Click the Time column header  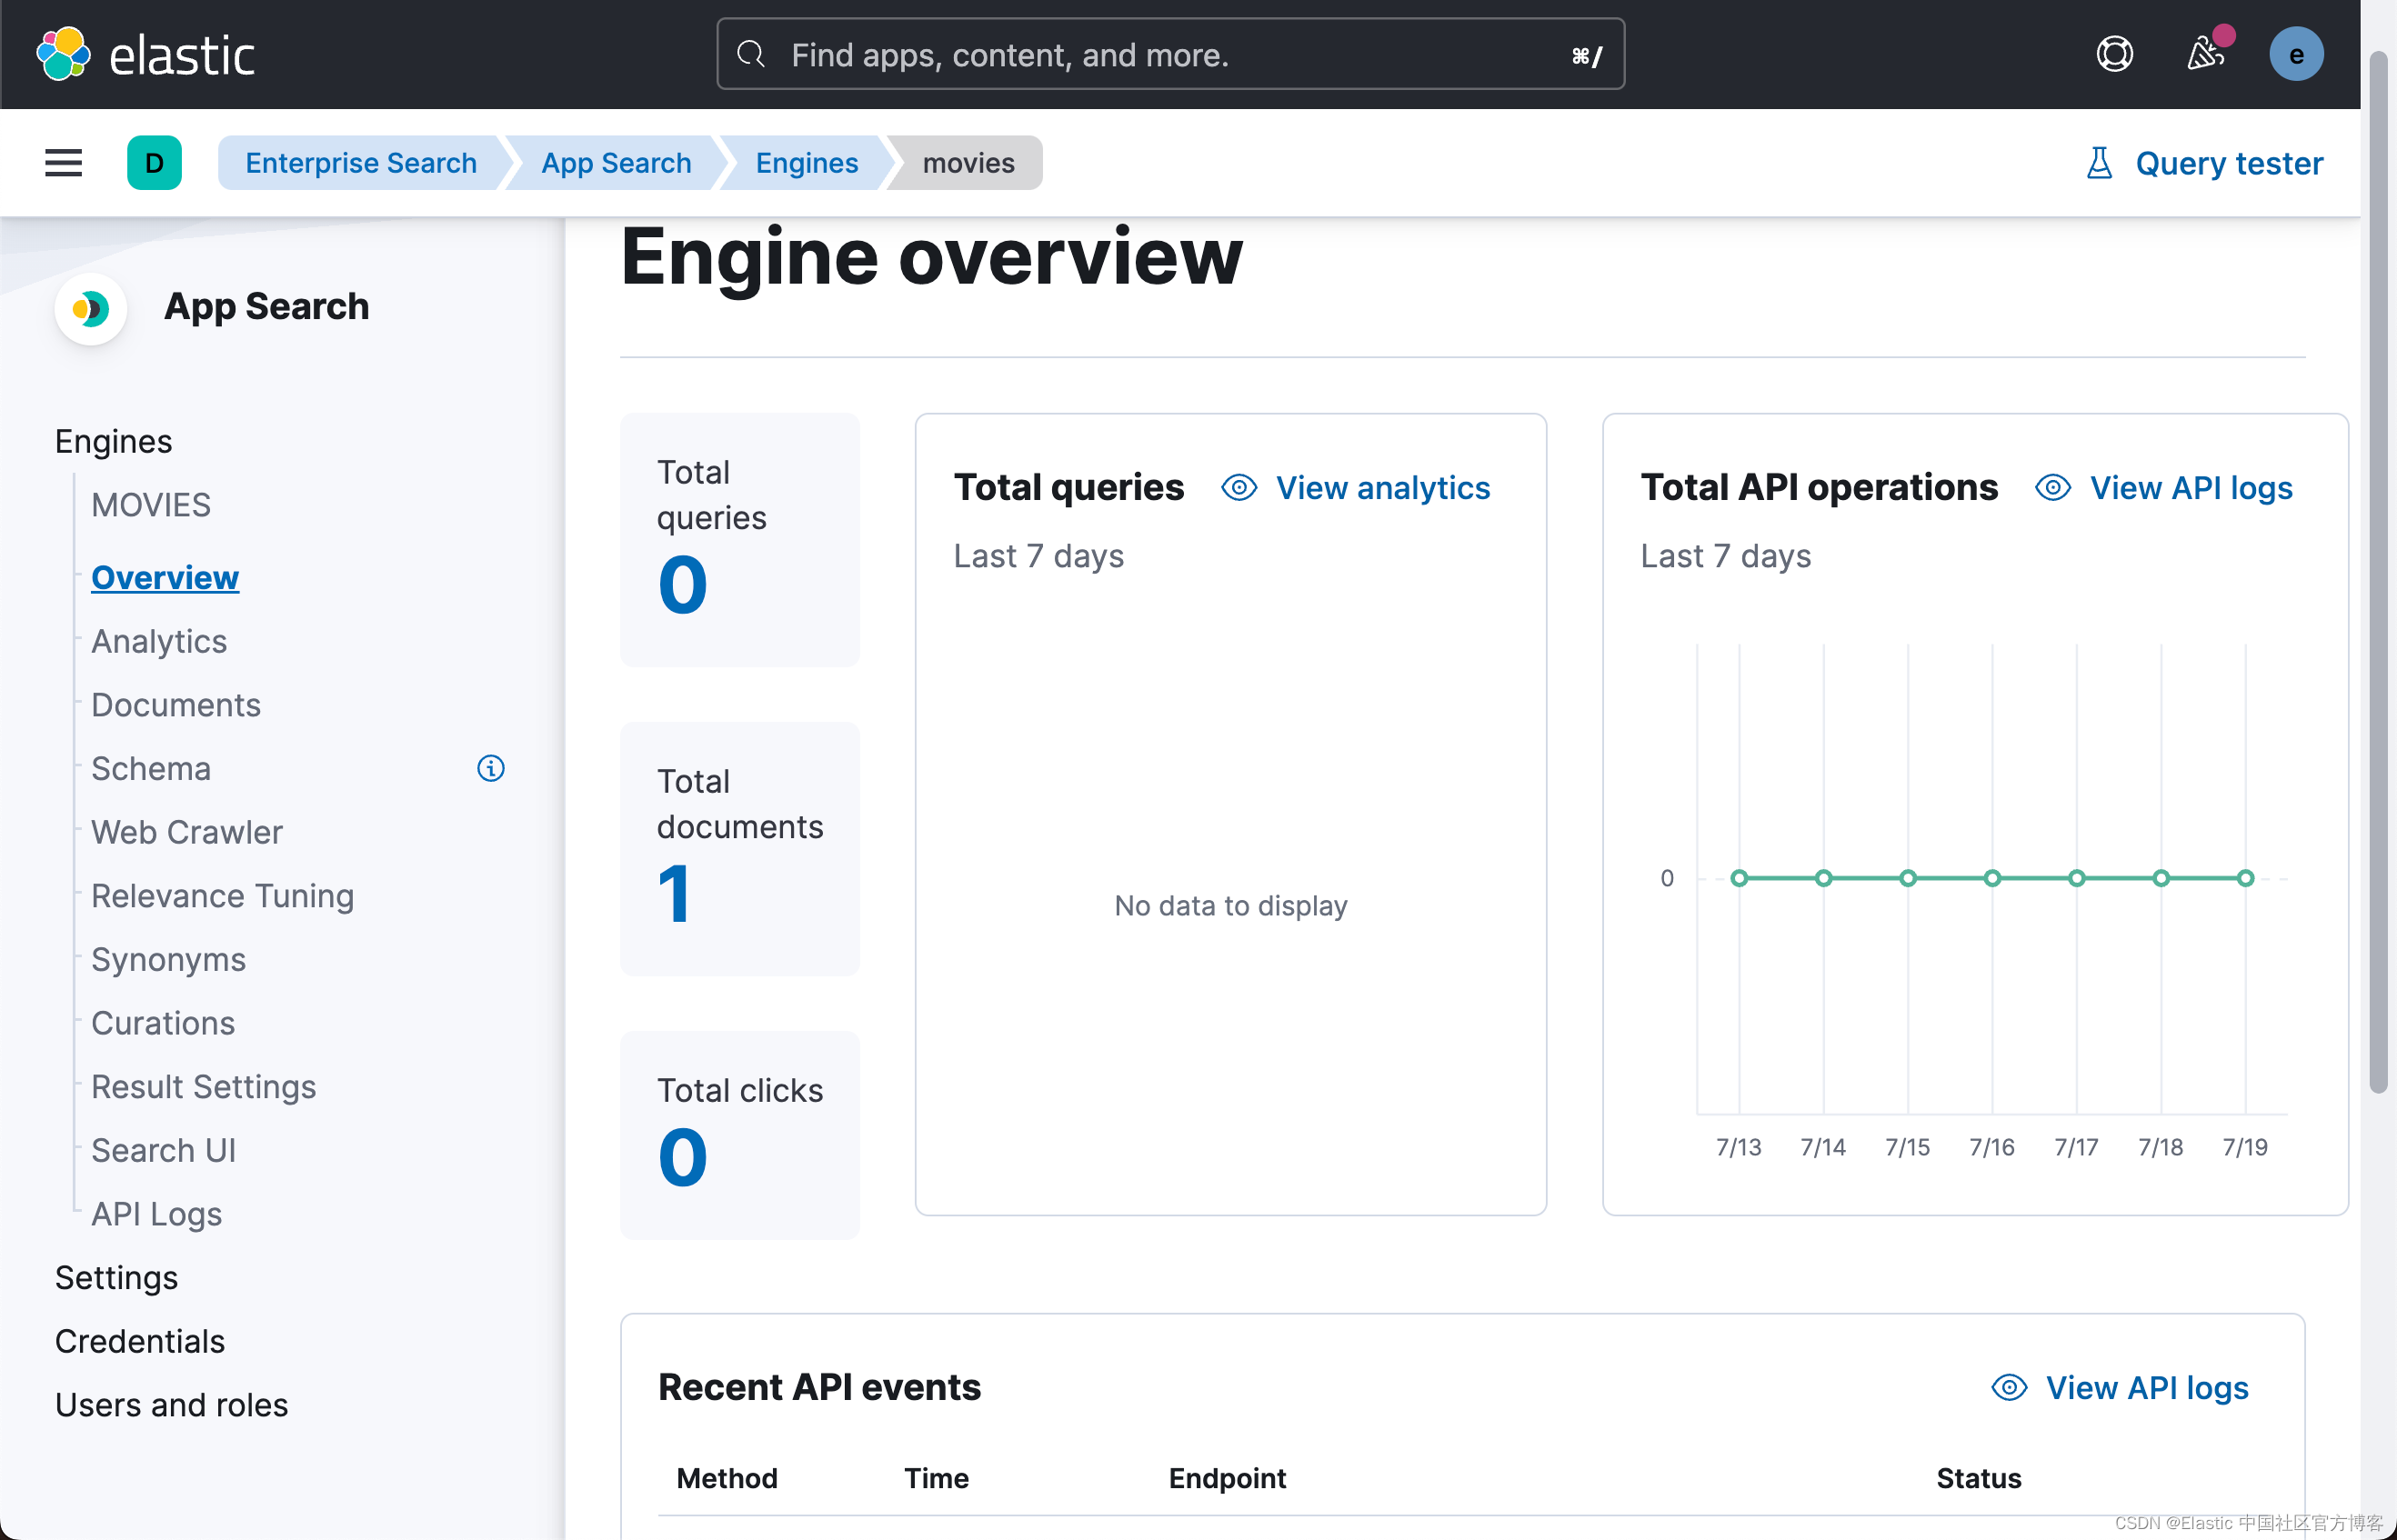tap(936, 1478)
